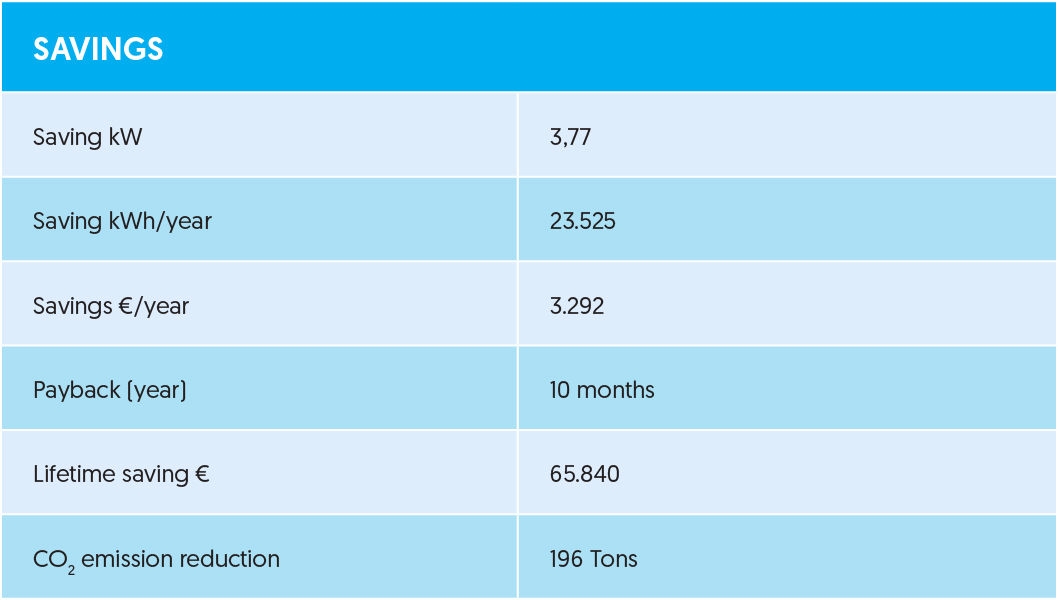Select the Payback (year) label

click(110, 389)
